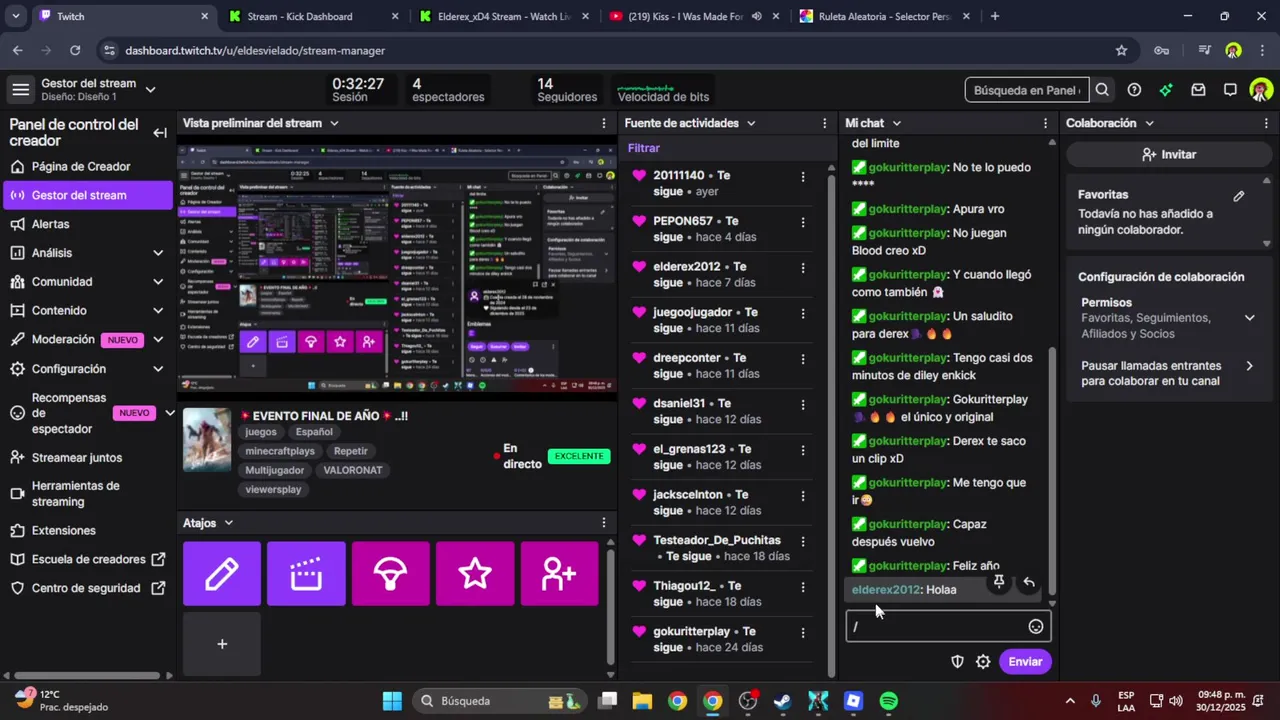This screenshot has height=720, width=1280.
Task: Switch to the Kiss YouTube tab
Action: coord(694,16)
